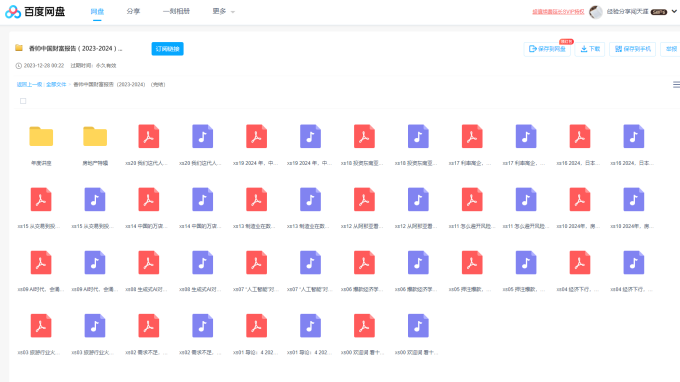Open the xs11 PDF document
The height and width of the screenshot is (382, 680).
point(472,199)
